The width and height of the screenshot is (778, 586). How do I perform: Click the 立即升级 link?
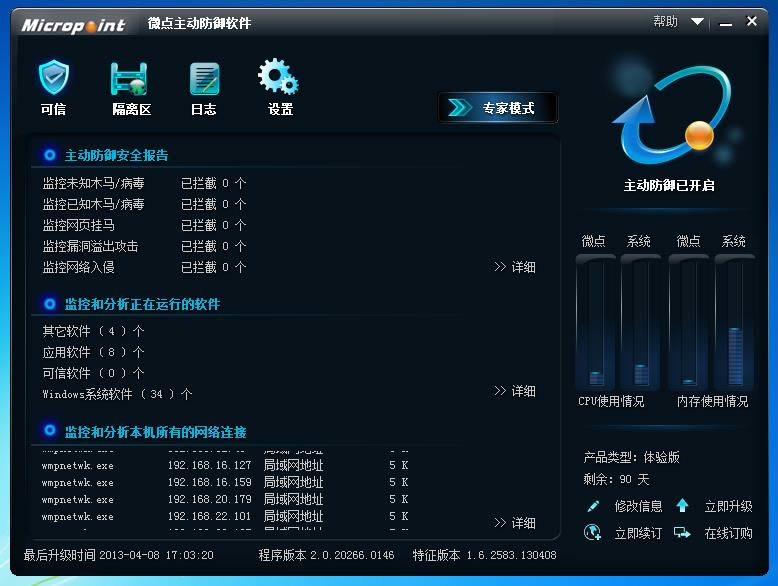point(728,506)
